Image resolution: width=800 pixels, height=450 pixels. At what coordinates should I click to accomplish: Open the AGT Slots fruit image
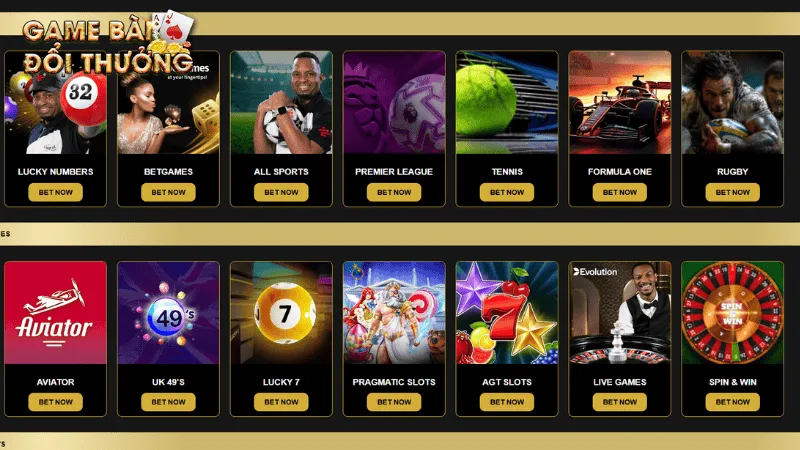pyautogui.click(x=507, y=313)
